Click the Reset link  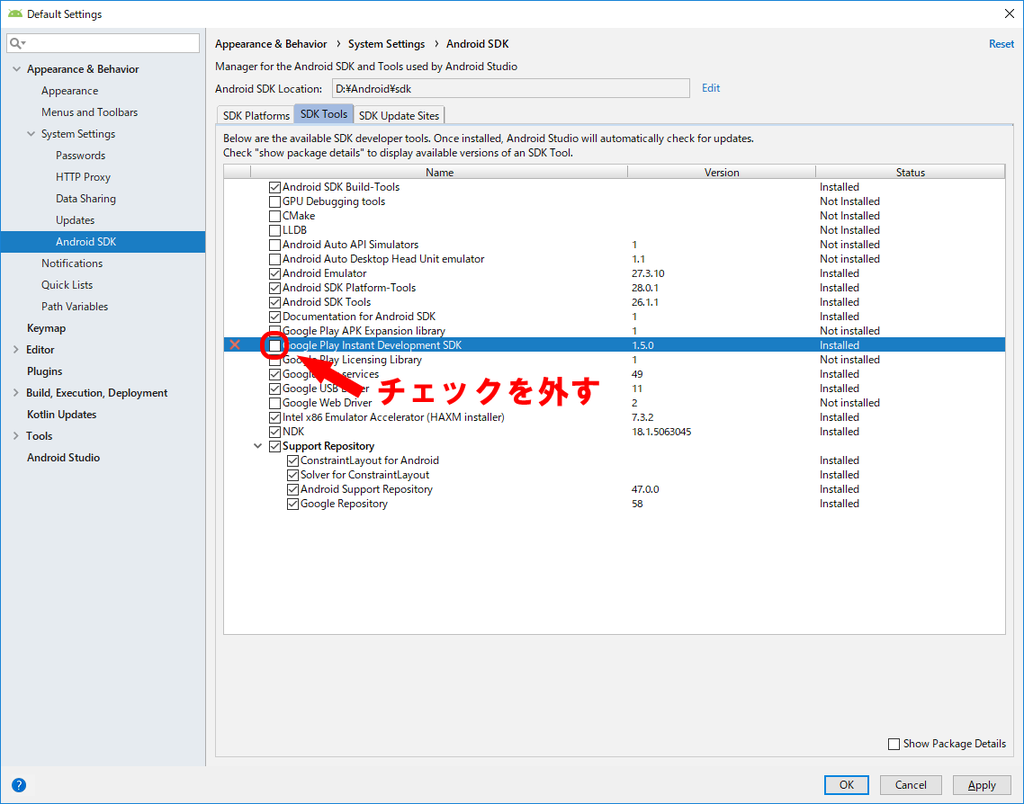(x=1001, y=44)
